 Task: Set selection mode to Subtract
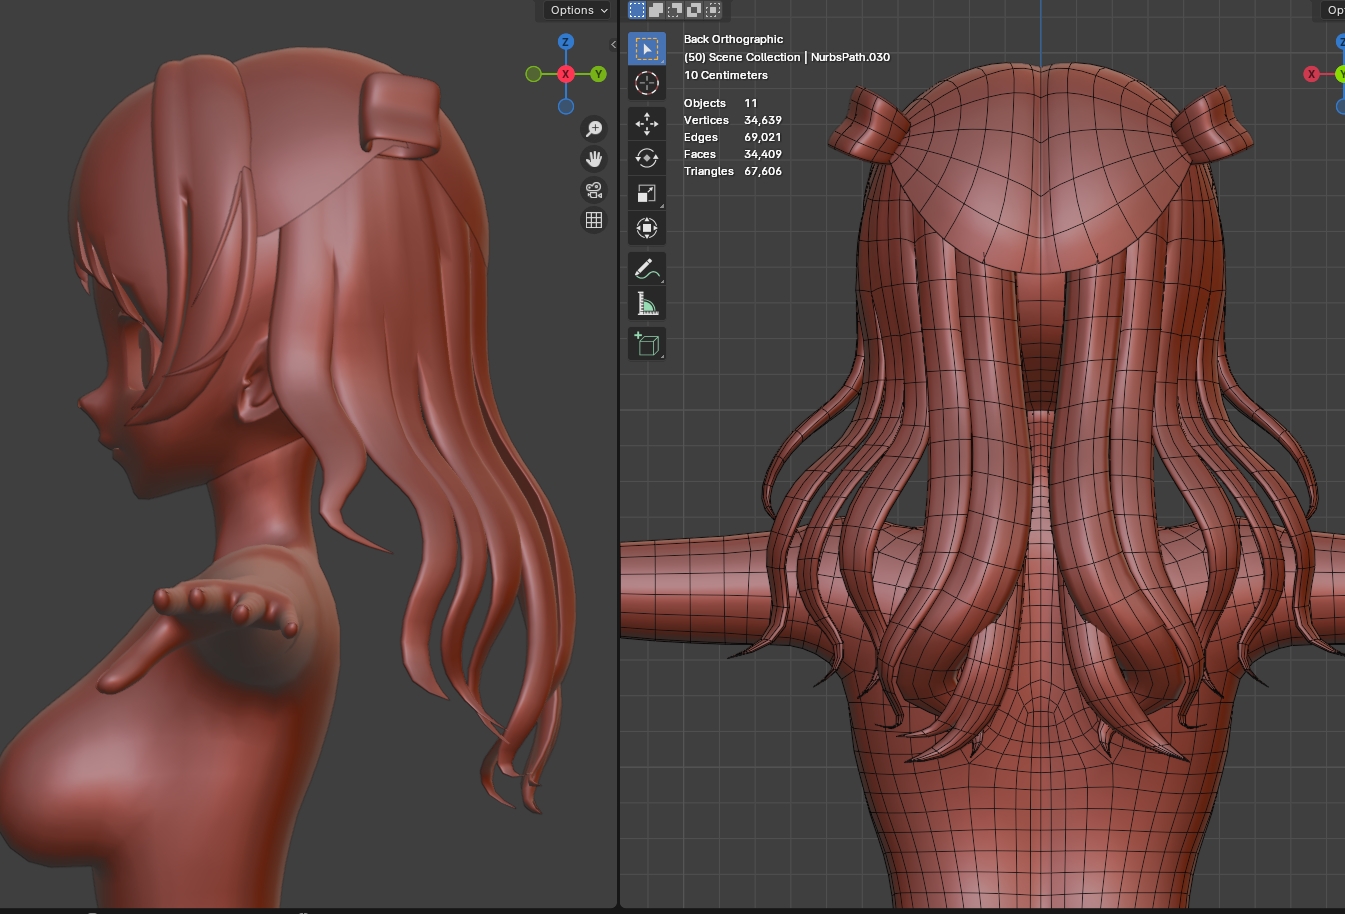pyautogui.click(x=675, y=10)
